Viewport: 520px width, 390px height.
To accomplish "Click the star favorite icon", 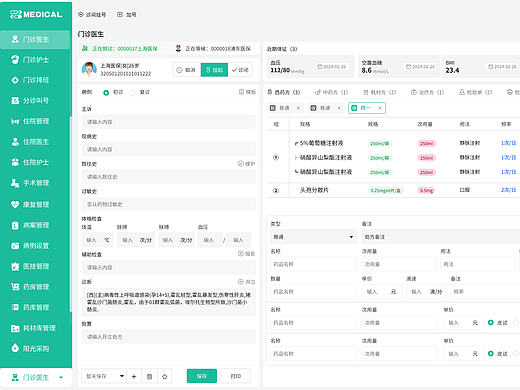I will coord(164,376).
